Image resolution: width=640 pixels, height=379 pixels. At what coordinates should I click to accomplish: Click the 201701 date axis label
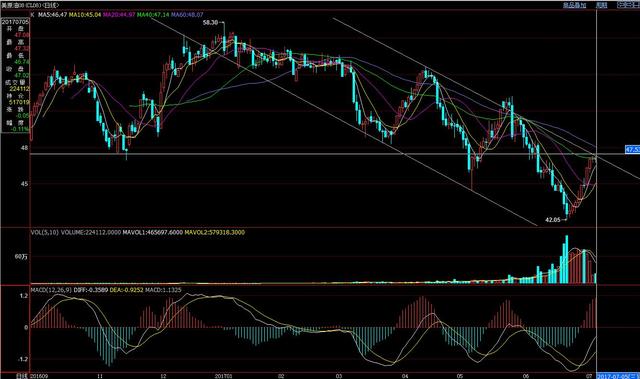223,376
